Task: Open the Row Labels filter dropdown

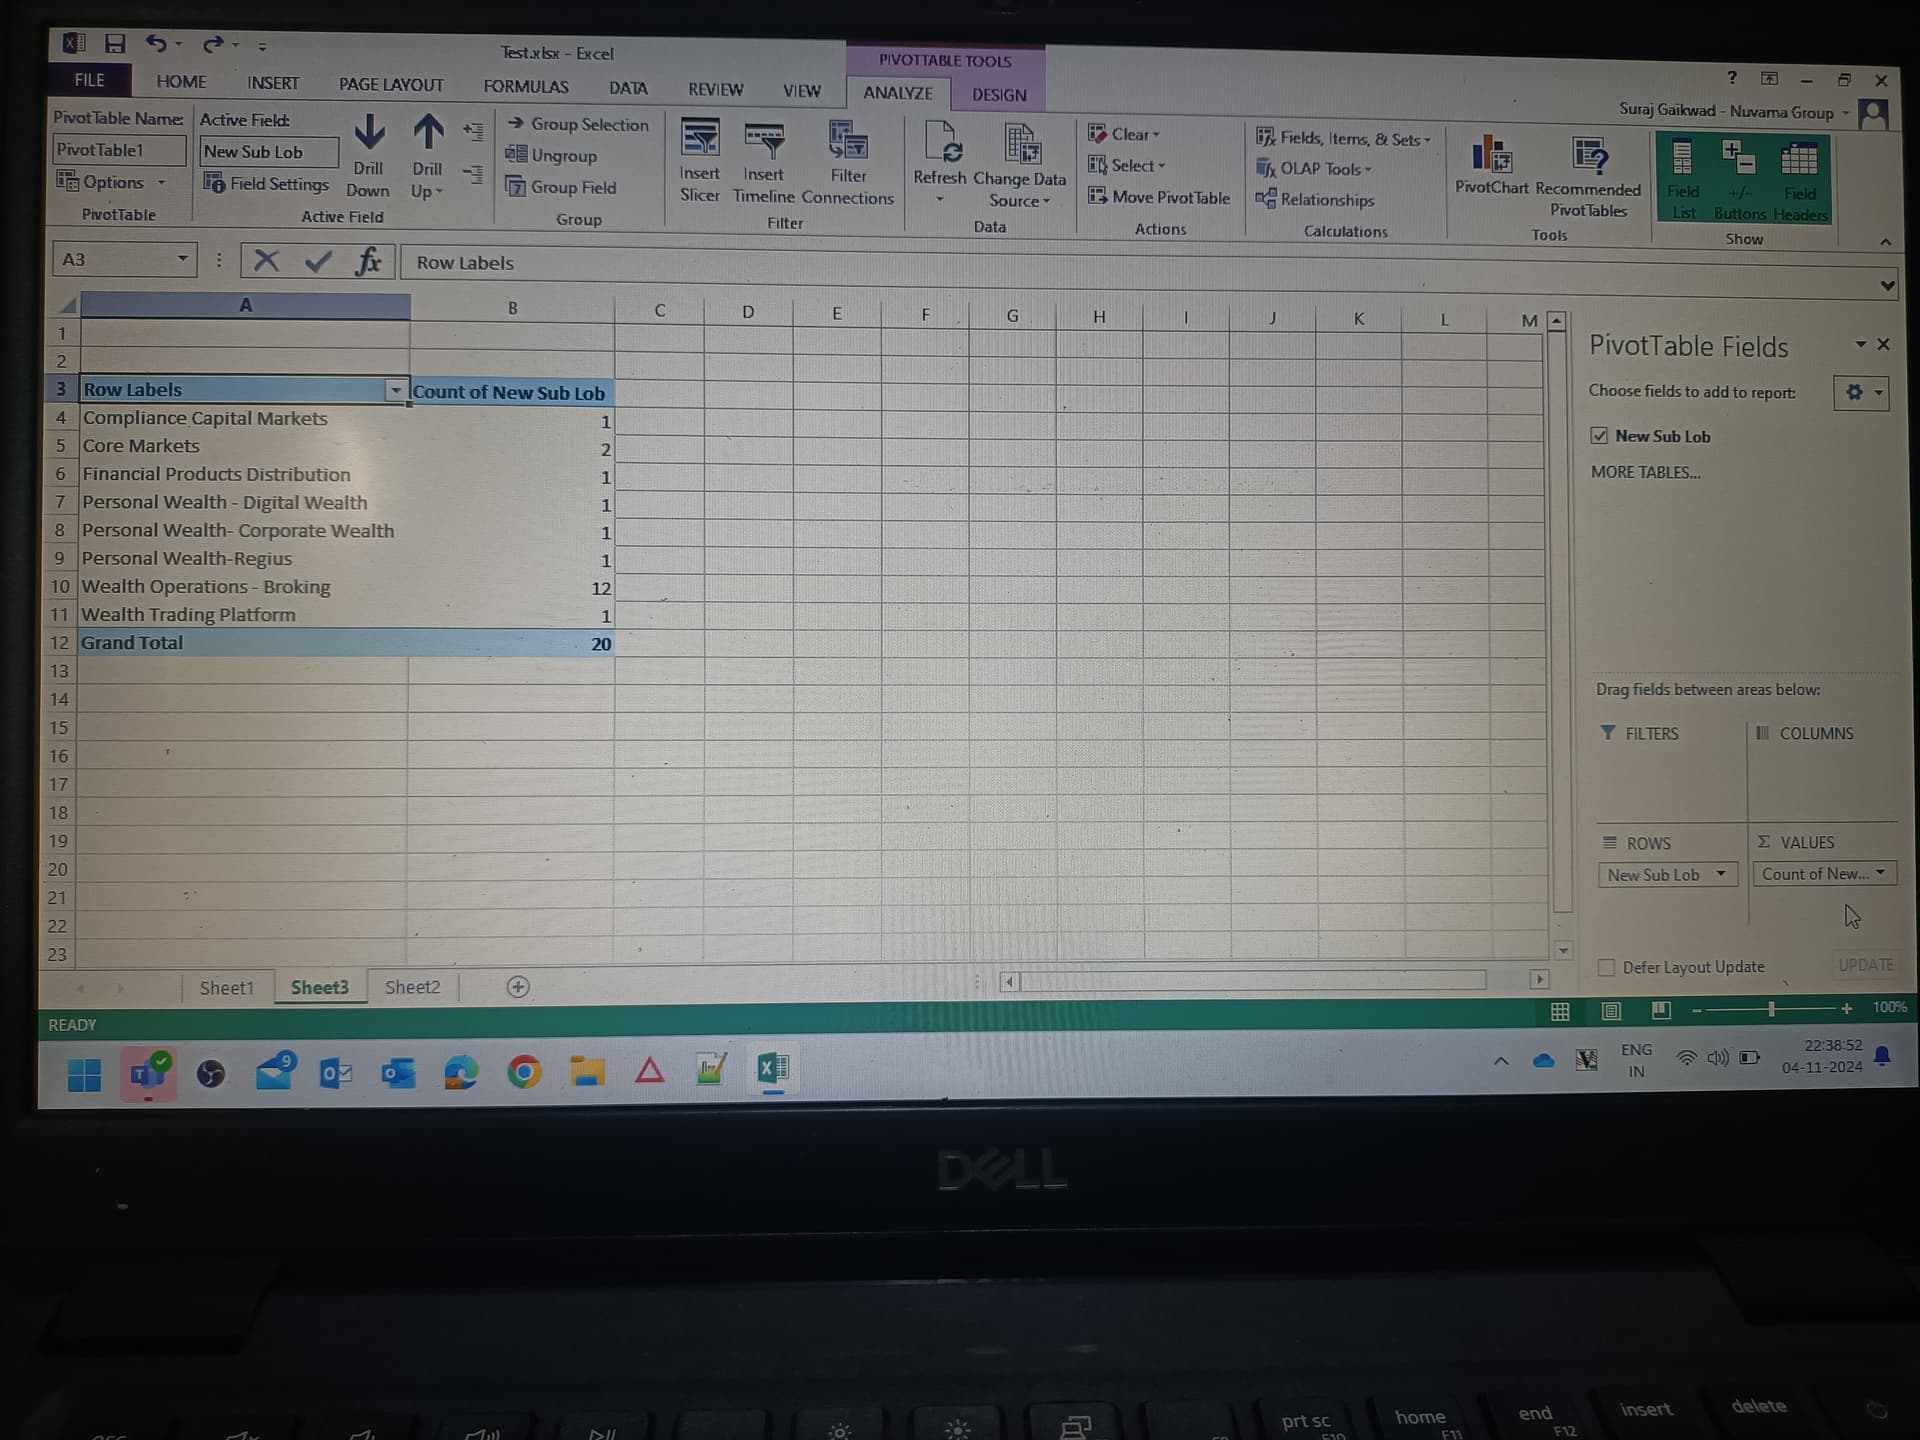Action: [x=396, y=391]
